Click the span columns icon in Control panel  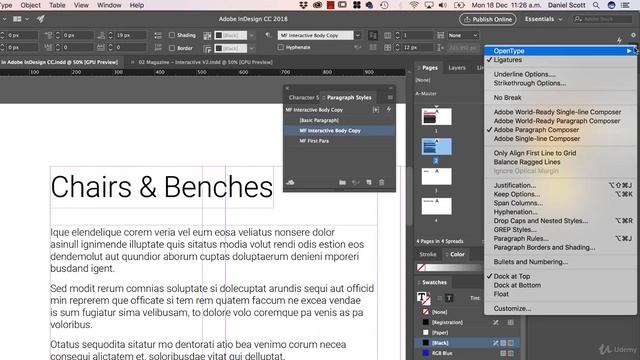[x=440, y=35]
